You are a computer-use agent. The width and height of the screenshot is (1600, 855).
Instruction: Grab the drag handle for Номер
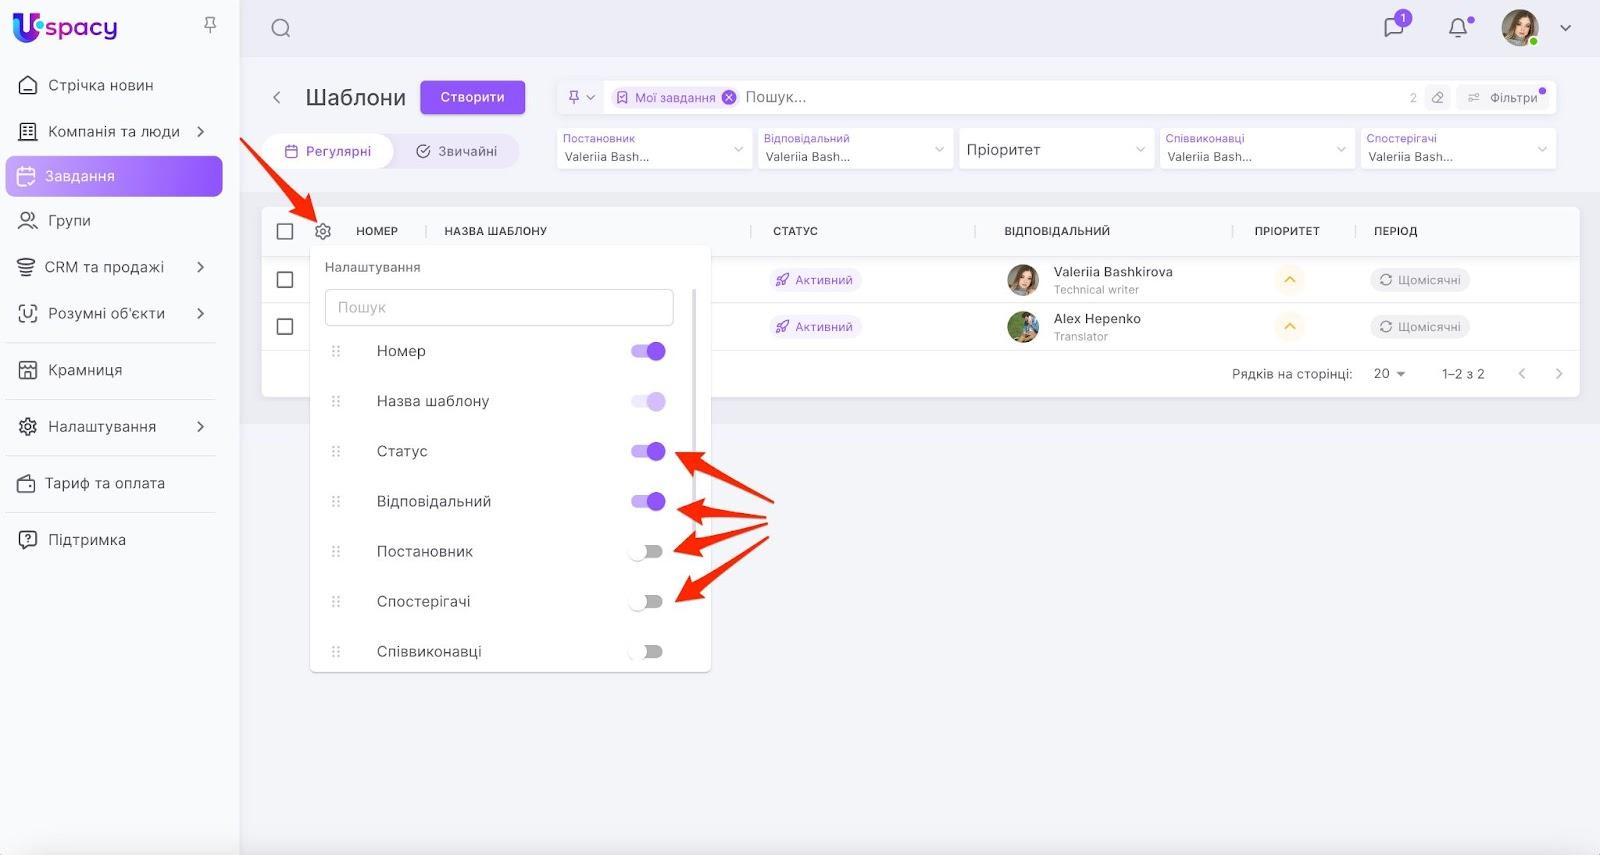pyautogui.click(x=336, y=351)
